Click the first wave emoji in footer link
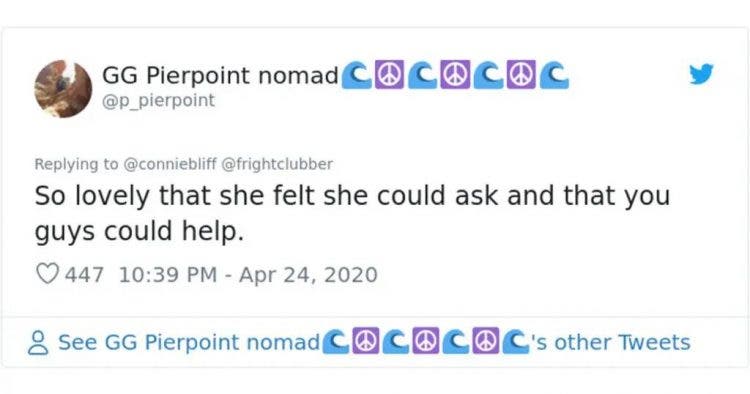 (336, 340)
